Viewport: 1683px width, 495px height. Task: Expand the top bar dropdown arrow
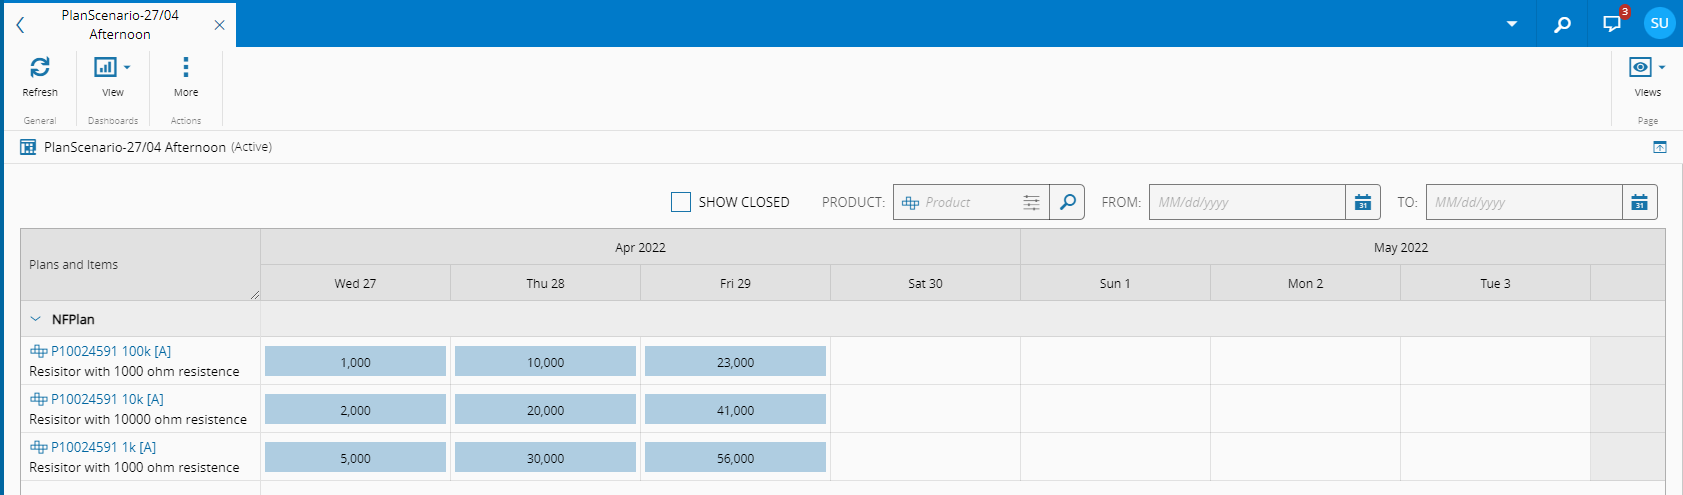point(1512,24)
